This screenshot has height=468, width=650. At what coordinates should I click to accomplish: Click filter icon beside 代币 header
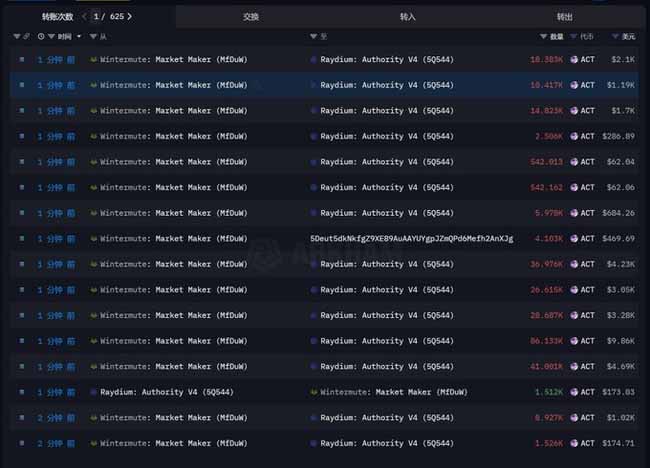(573, 37)
